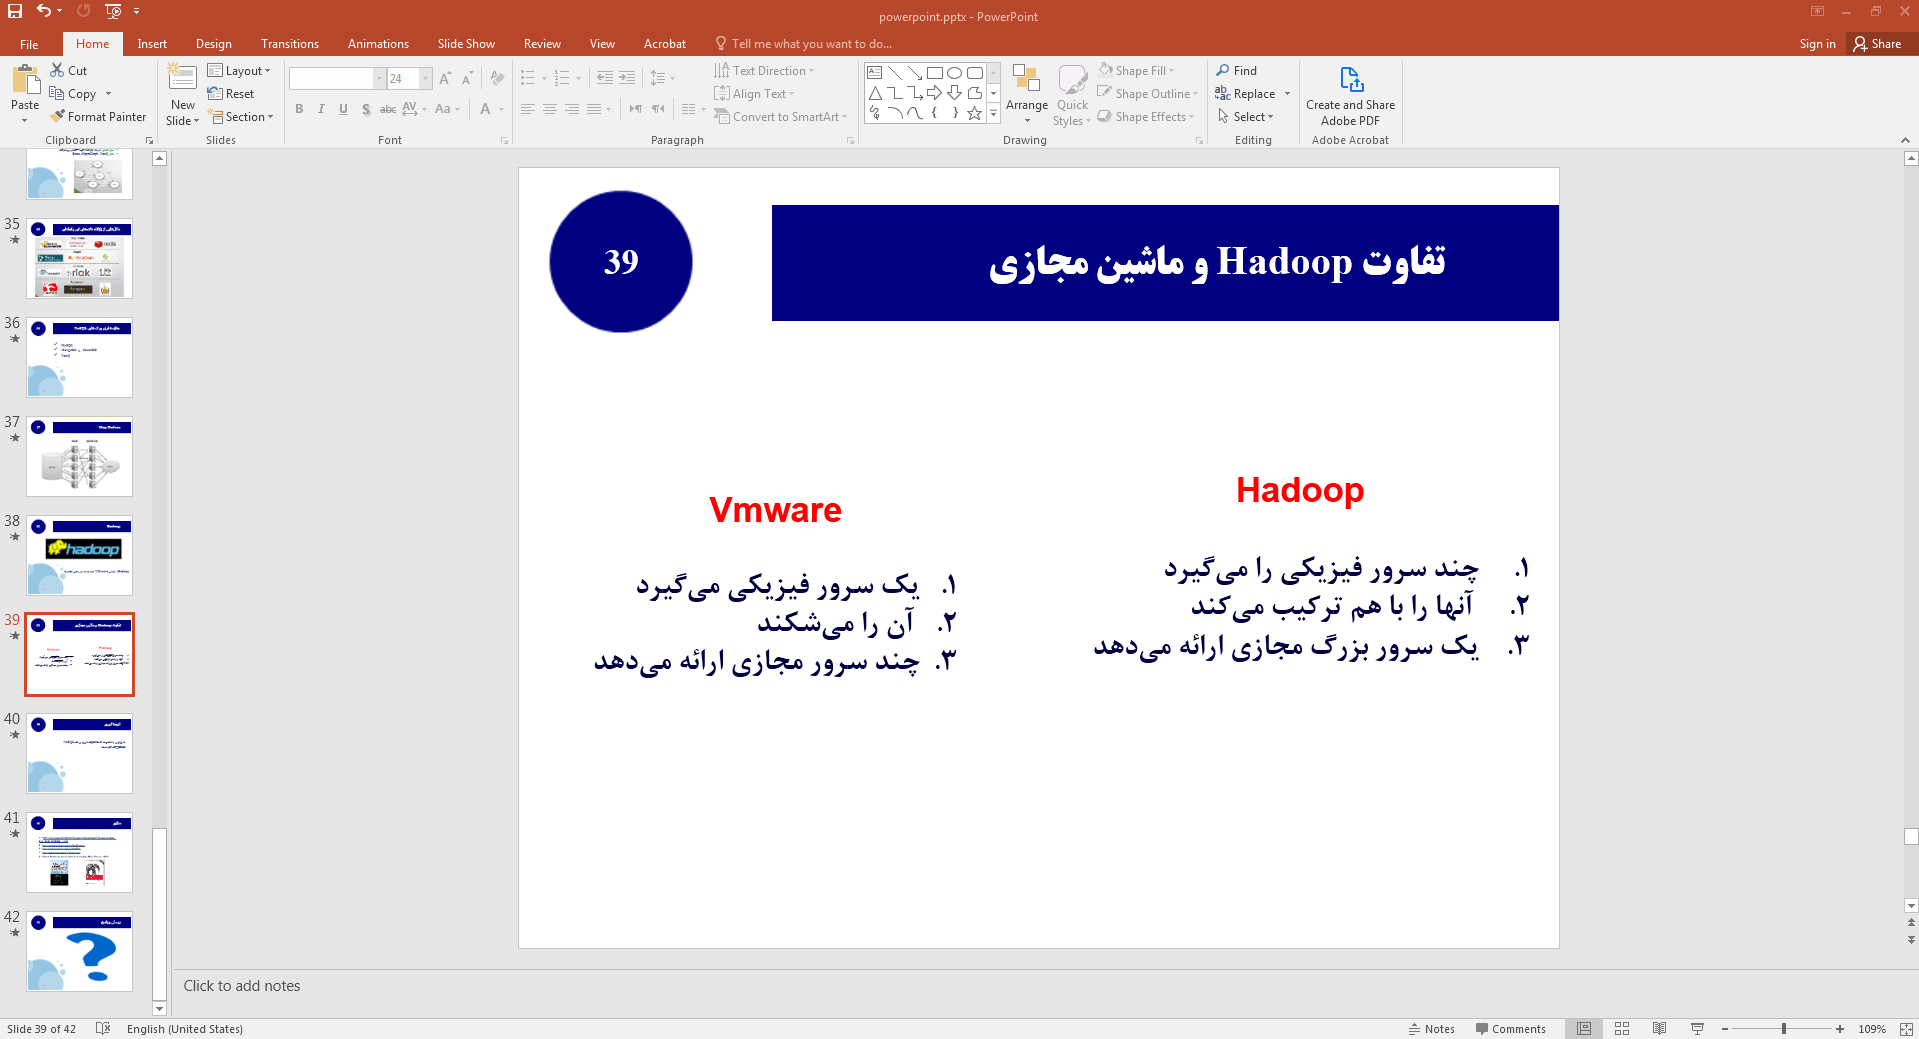Toggle text Shadow formatting
The image size is (1919, 1039).
[x=366, y=109]
